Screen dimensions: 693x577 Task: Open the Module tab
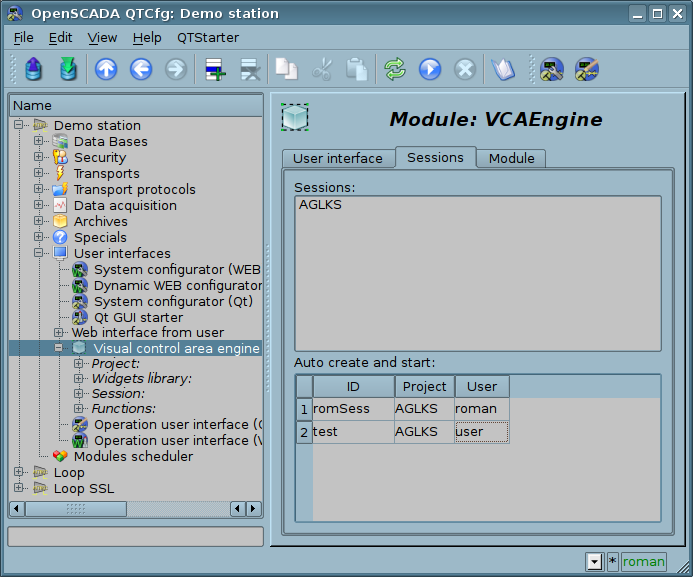pos(511,158)
